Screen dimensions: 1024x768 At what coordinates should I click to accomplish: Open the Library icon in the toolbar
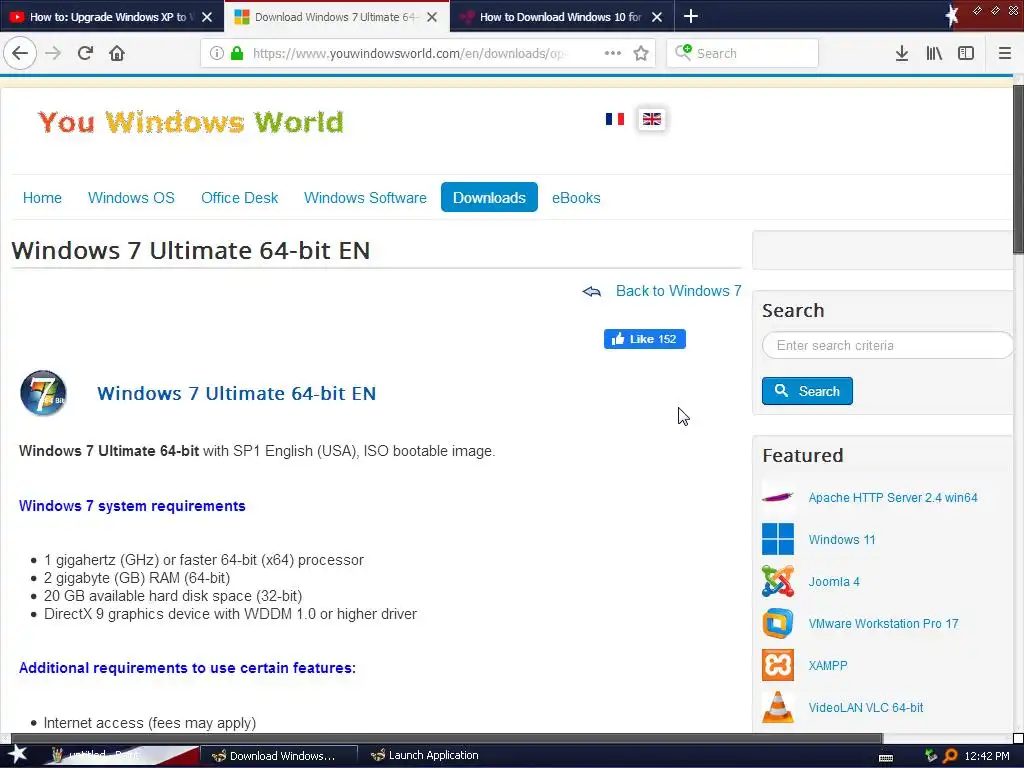[x=934, y=53]
